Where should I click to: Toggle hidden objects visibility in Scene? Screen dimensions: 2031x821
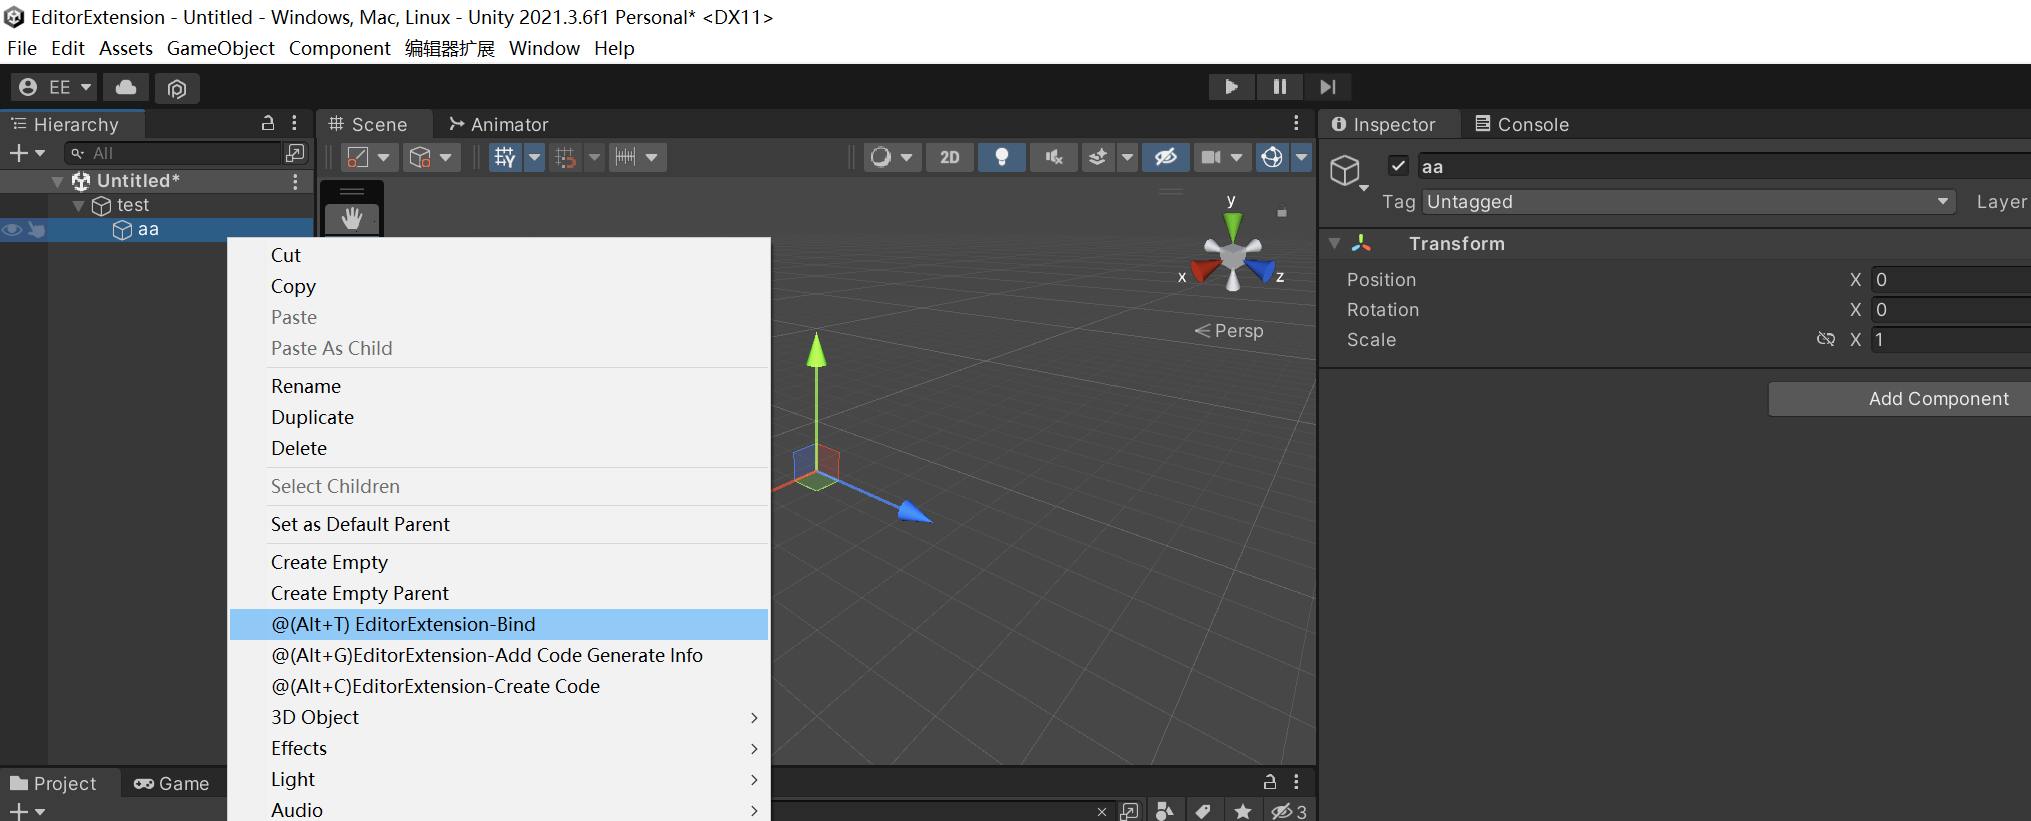(x=1165, y=157)
